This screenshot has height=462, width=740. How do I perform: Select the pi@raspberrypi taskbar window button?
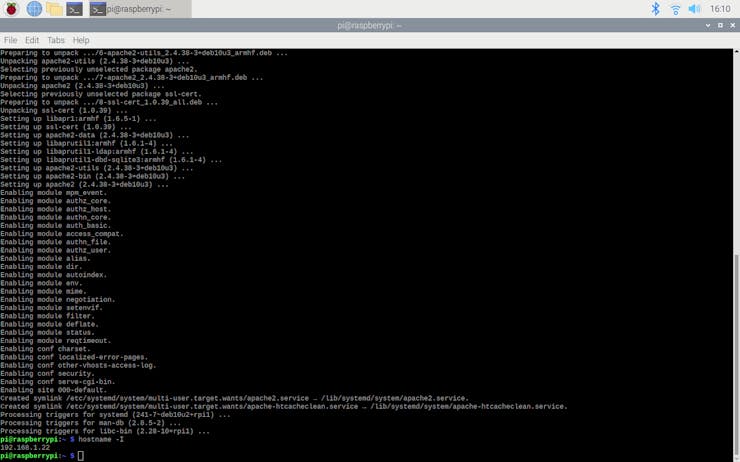[140, 9]
